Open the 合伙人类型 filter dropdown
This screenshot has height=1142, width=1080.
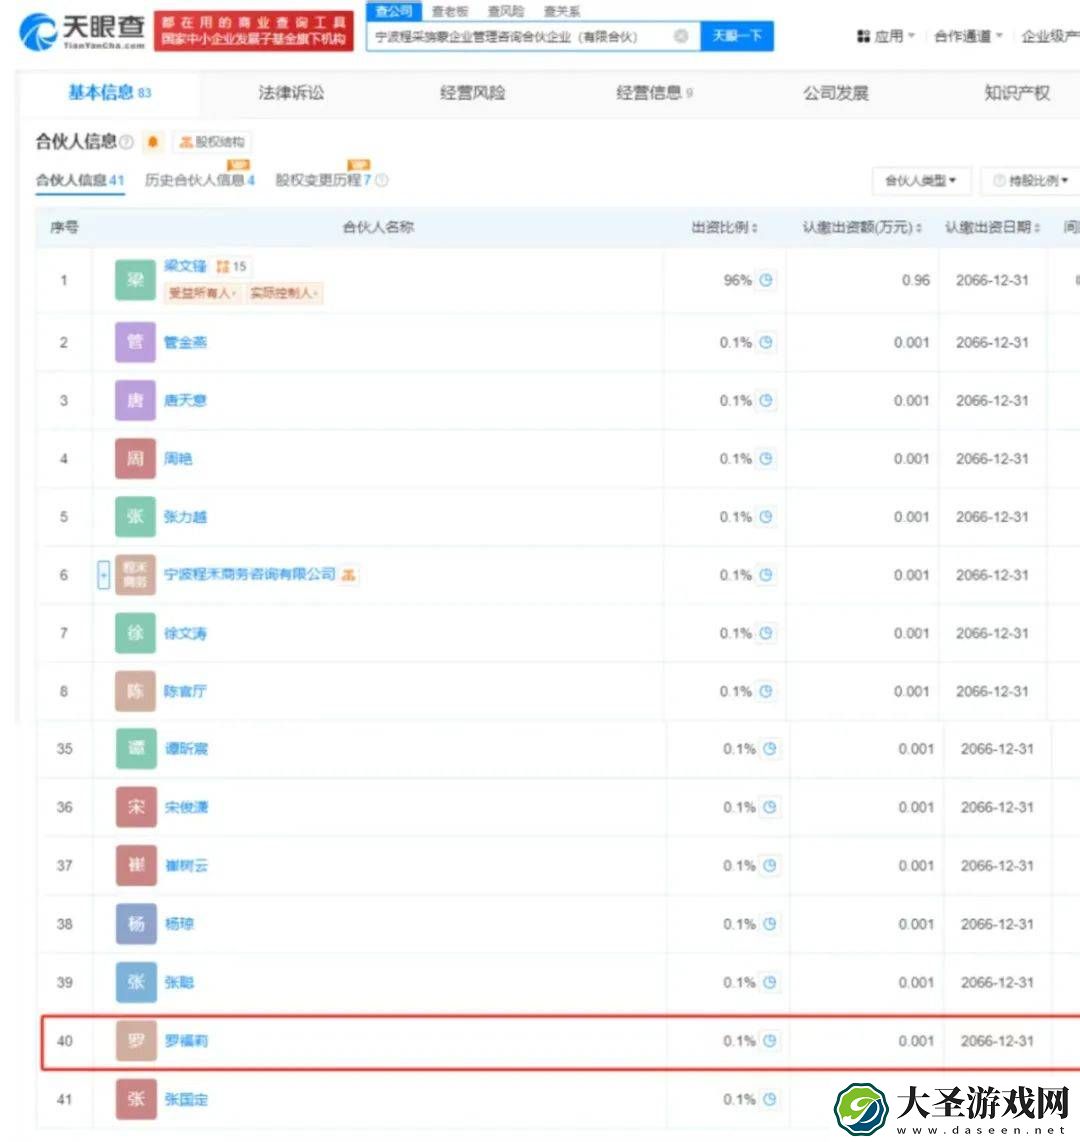(x=921, y=181)
